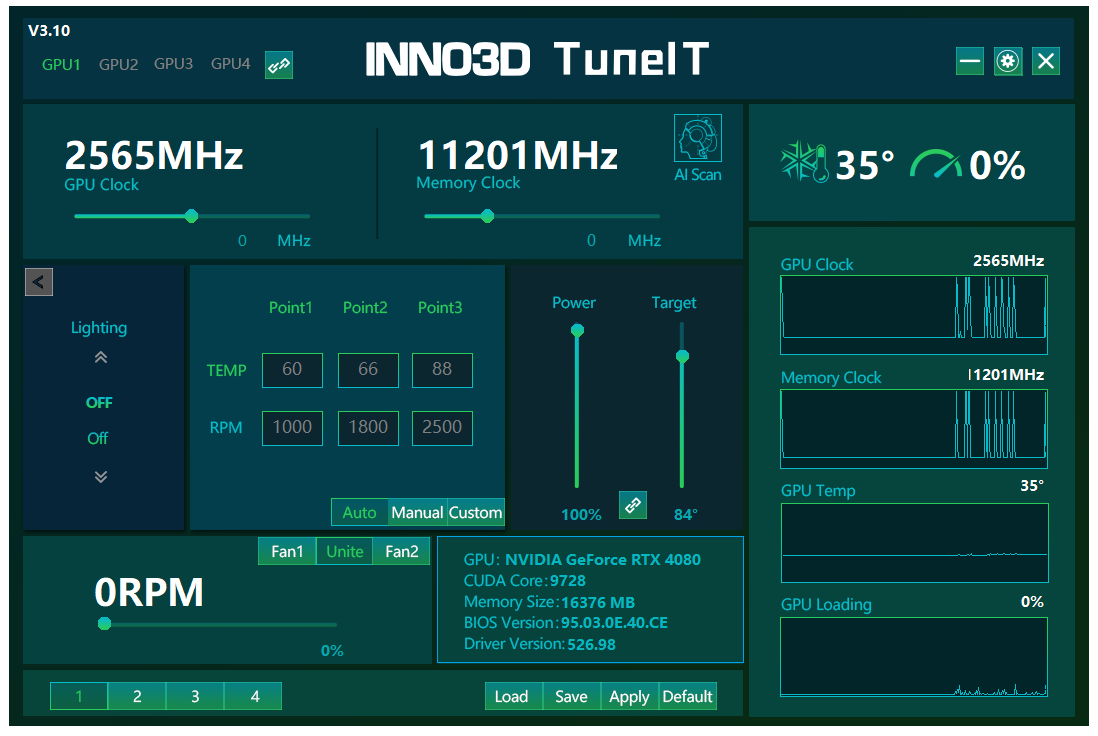Click the Target temperature slider handle

click(x=682, y=356)
